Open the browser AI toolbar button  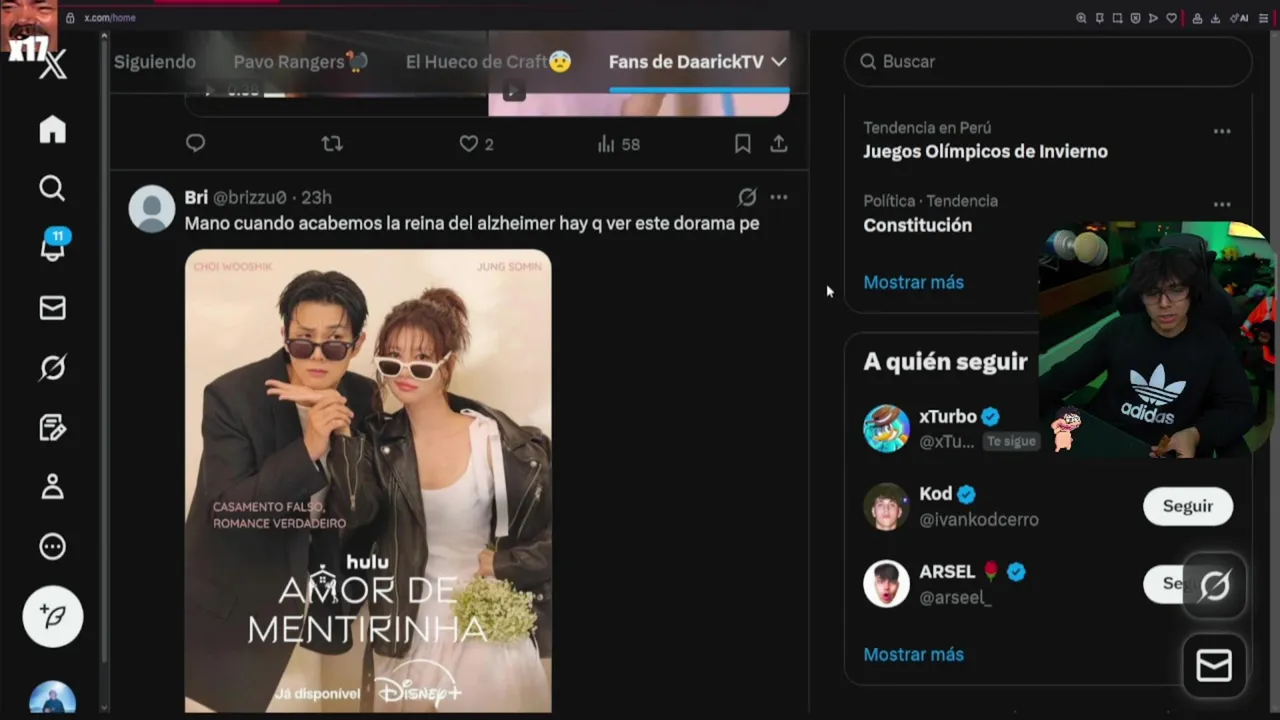point(1240,18)
